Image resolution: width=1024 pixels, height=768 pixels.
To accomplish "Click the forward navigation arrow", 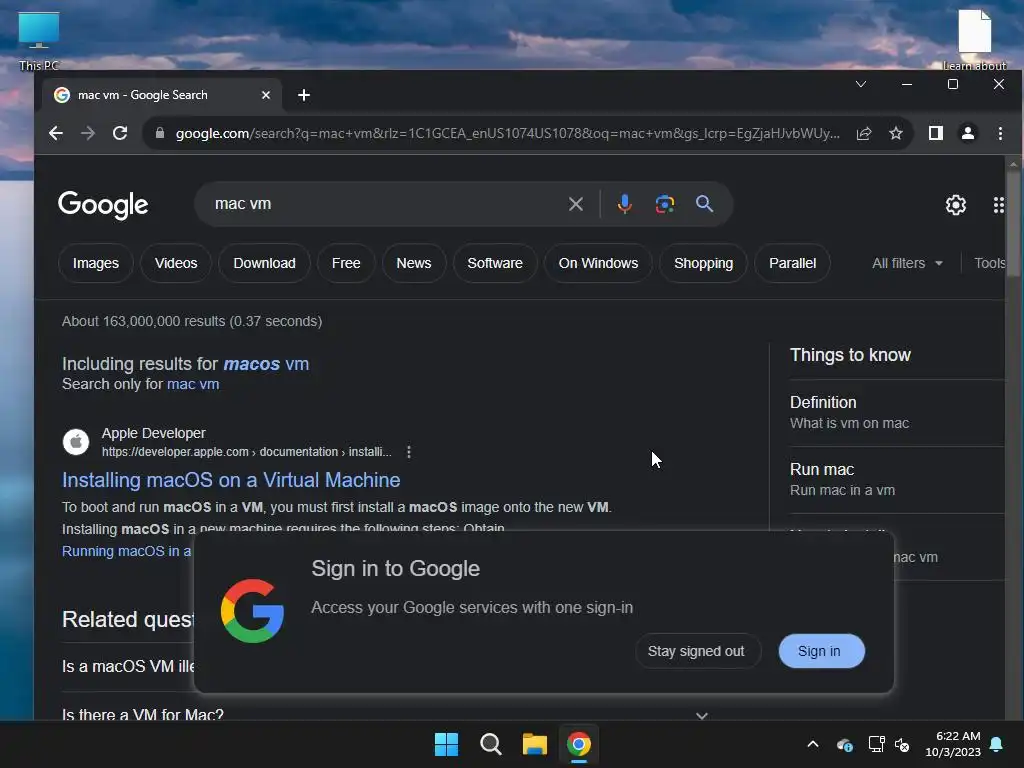I will pos(88,133).
